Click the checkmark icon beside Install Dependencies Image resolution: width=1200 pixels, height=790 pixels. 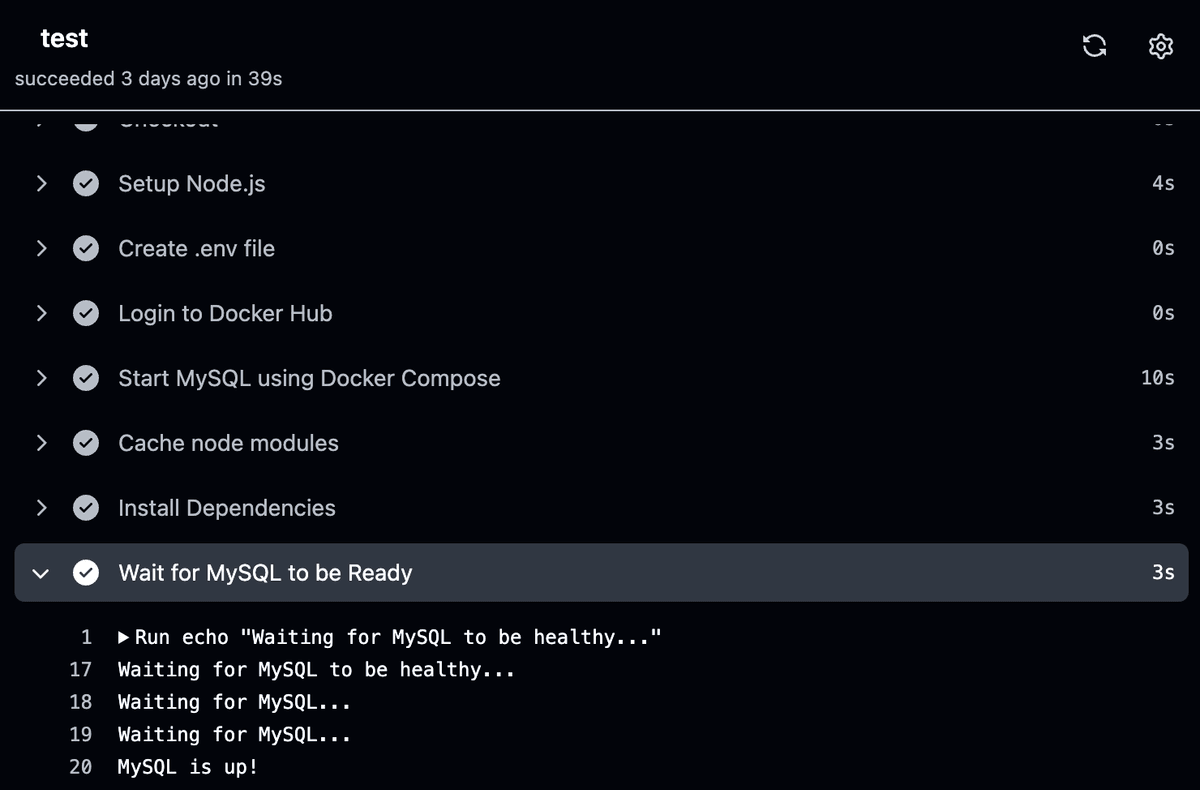pos(86,508)
